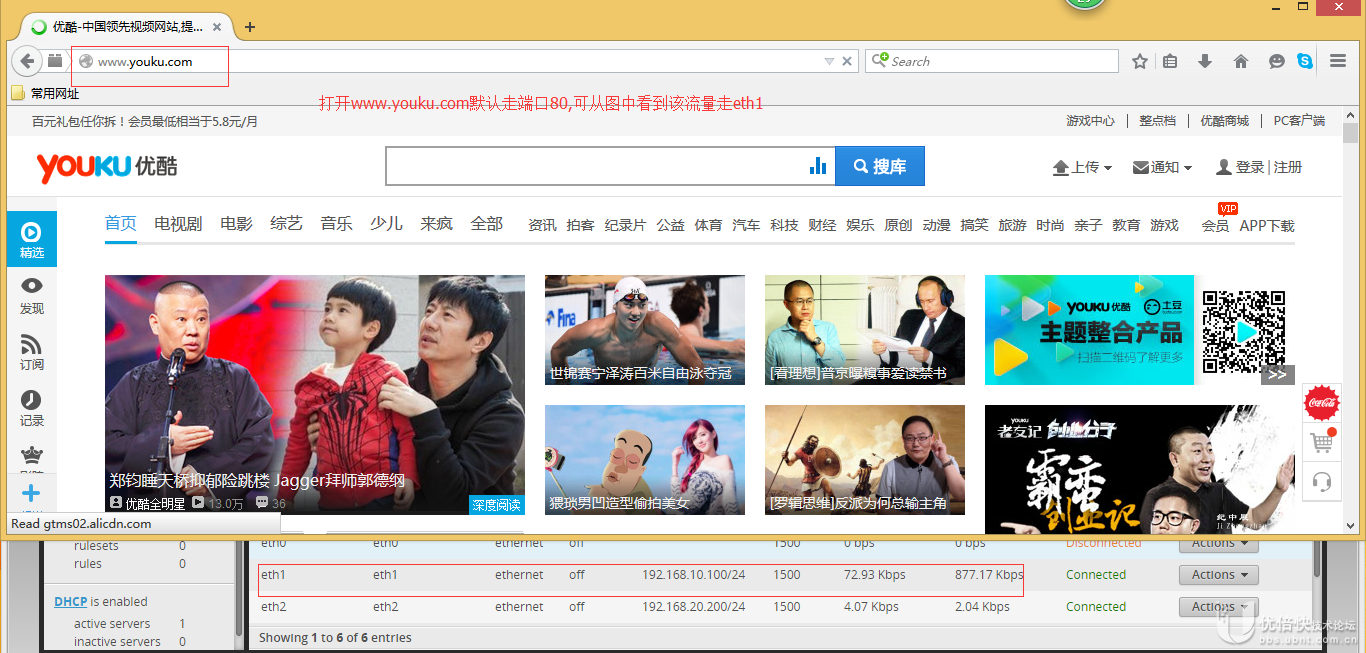
Task: Open the 普京 video thumbnail
Action: click(x=865, y=330)
